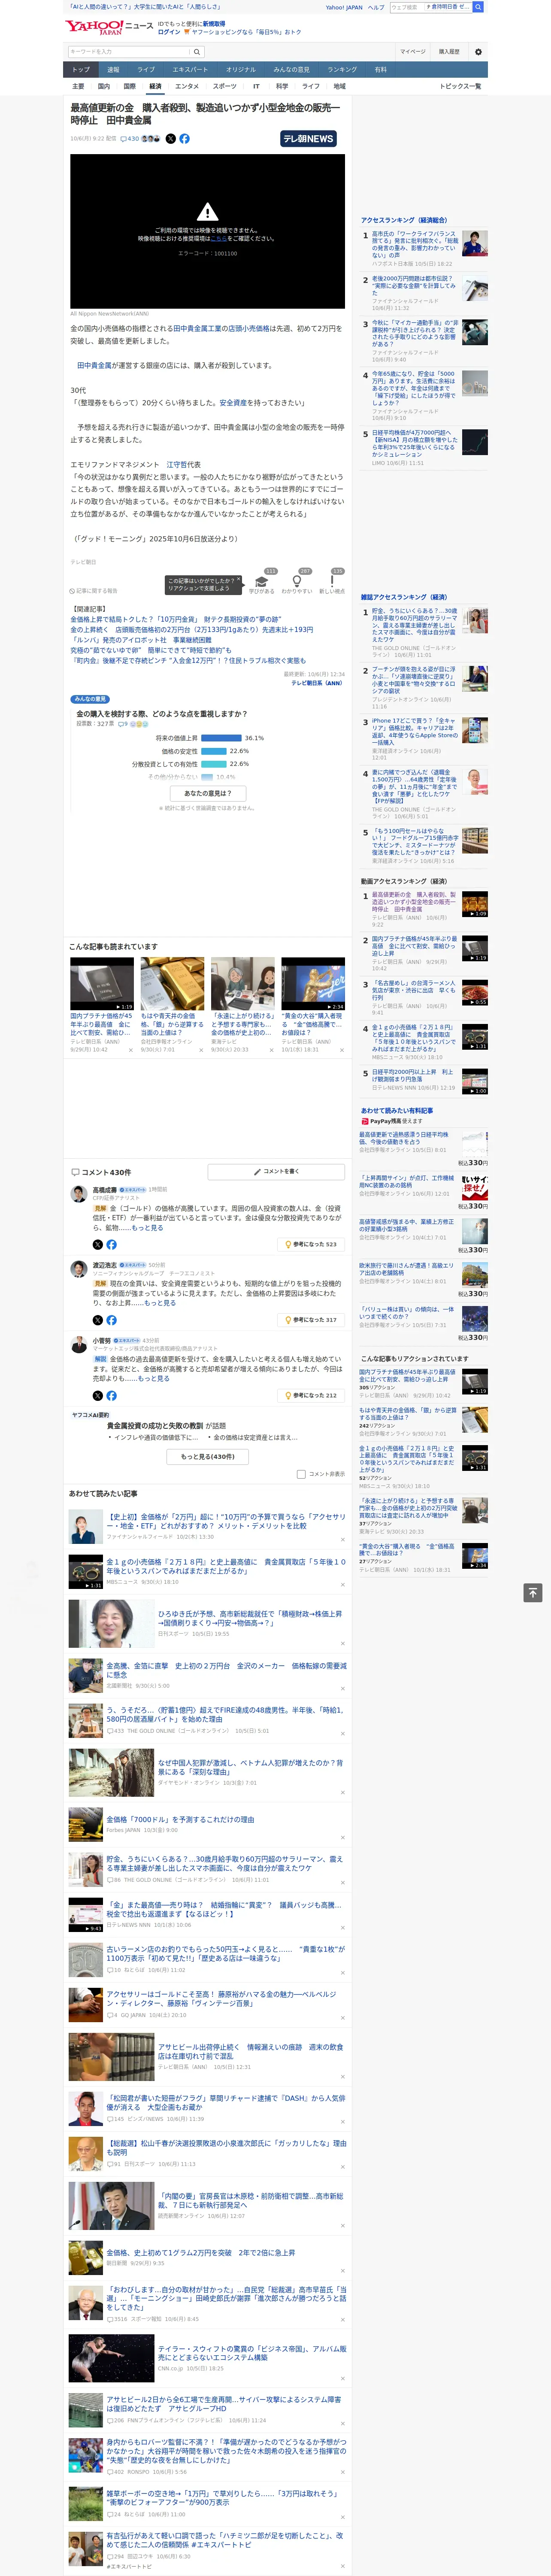Click the 購入履歴 link
The height and width of the screenshot is (2576, 551).
coord(449,52)
